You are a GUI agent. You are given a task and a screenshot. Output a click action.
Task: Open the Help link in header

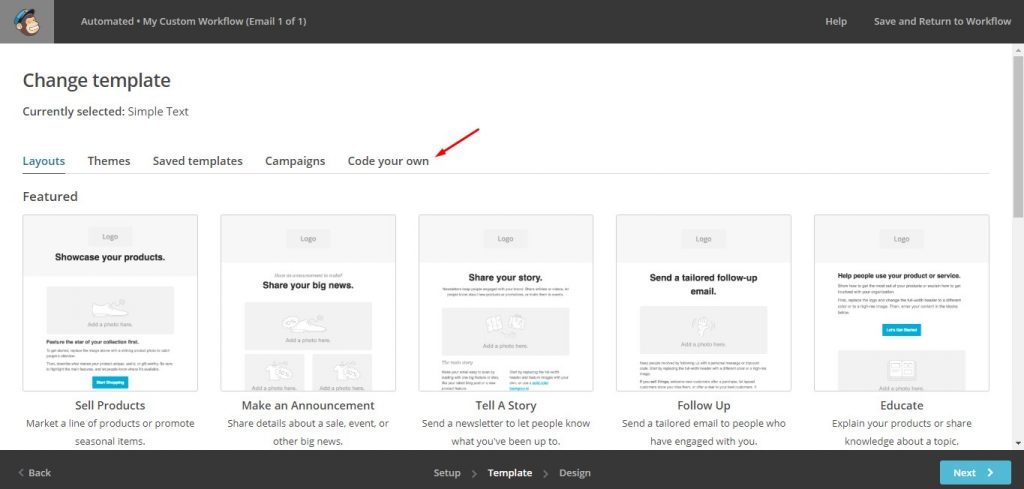pyautogui.click(x=836, y=22)
